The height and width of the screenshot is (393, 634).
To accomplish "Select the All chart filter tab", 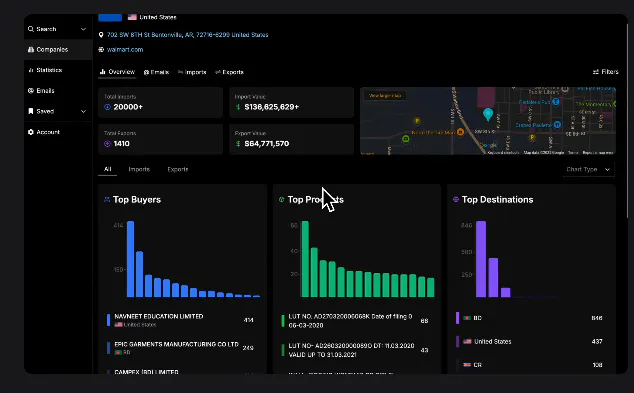I will click(108, 169).
